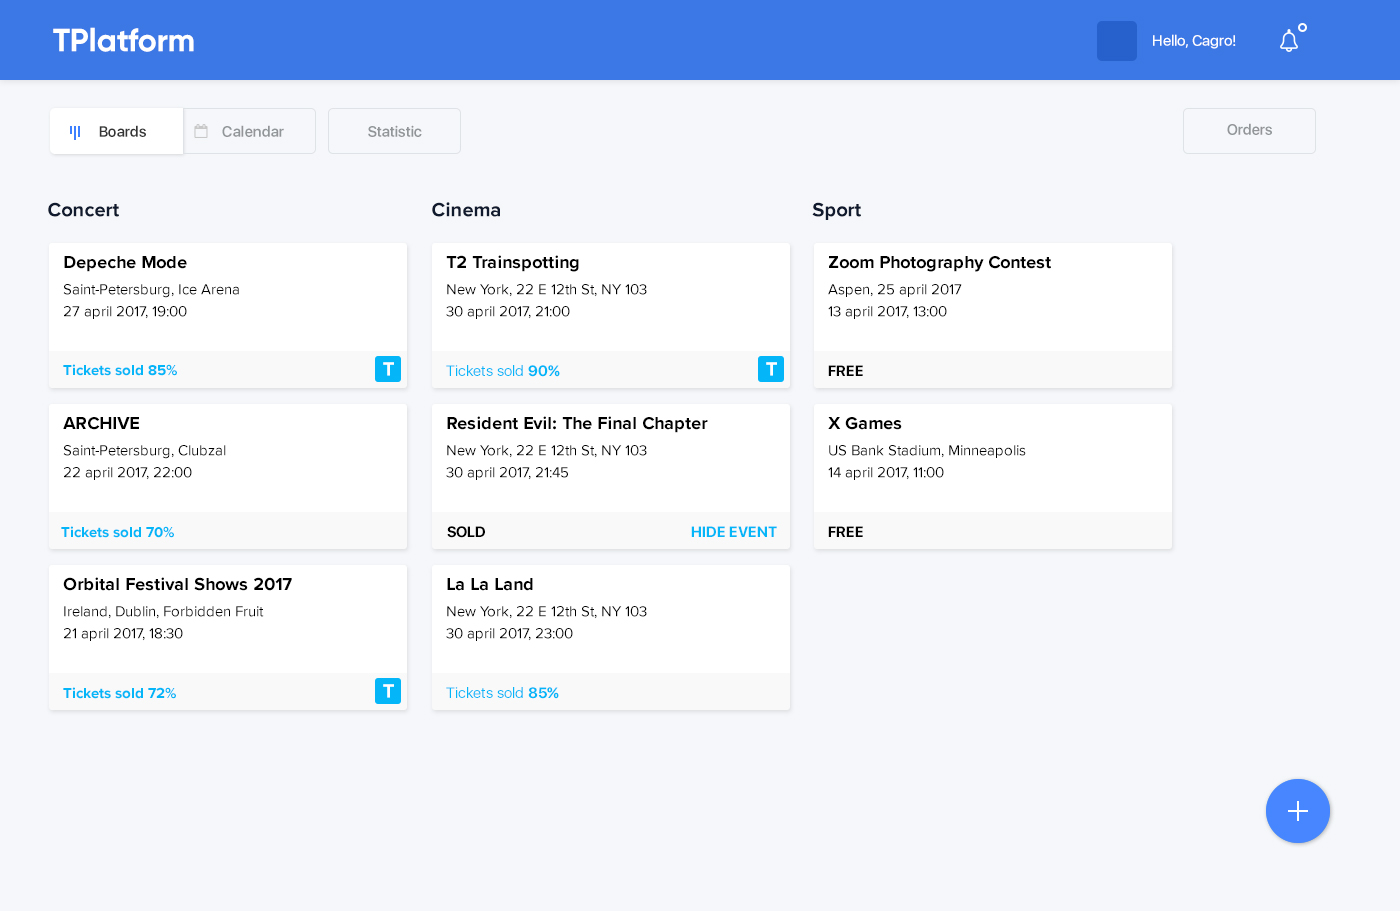Open Tickets sold 85% on Depeche Mode
The height and width of the screenshot is (911, 1400).
[120, 370]
